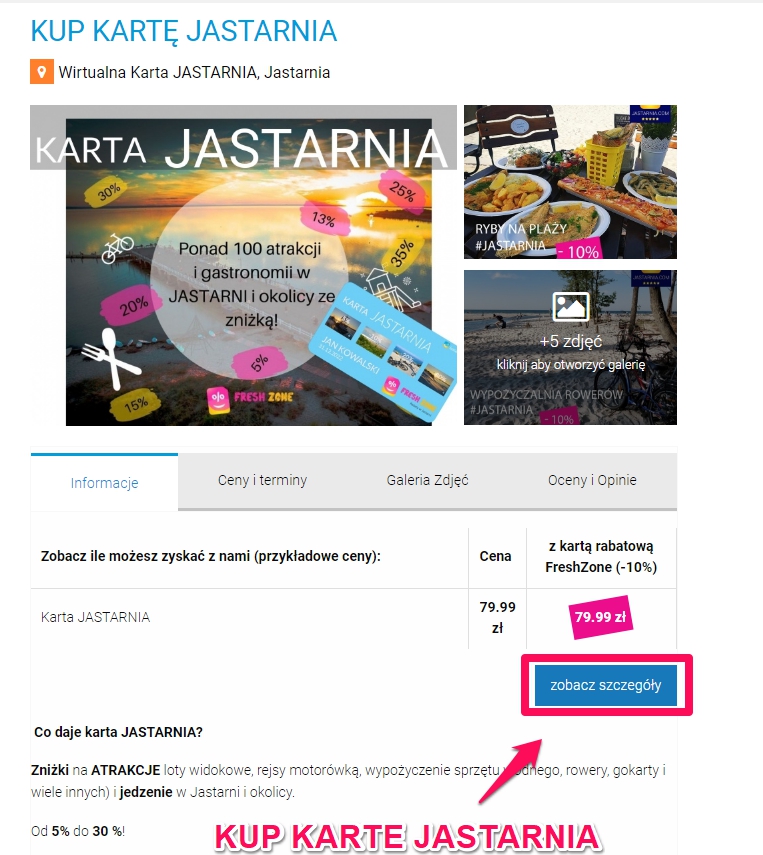The height and width of the screenshot is (855, 763).
Task: Click the main Karta Jastarnia banner image
Action: tap(243, 266)
